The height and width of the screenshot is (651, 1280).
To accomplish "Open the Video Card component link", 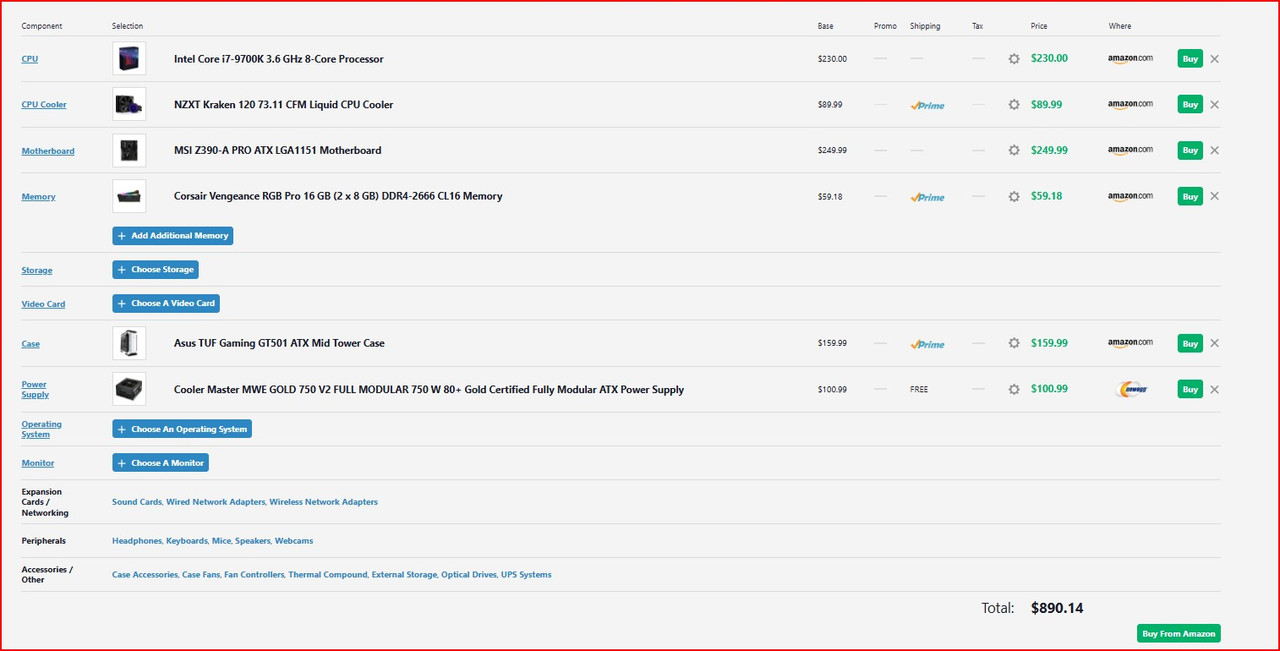I will coord(43,304).
